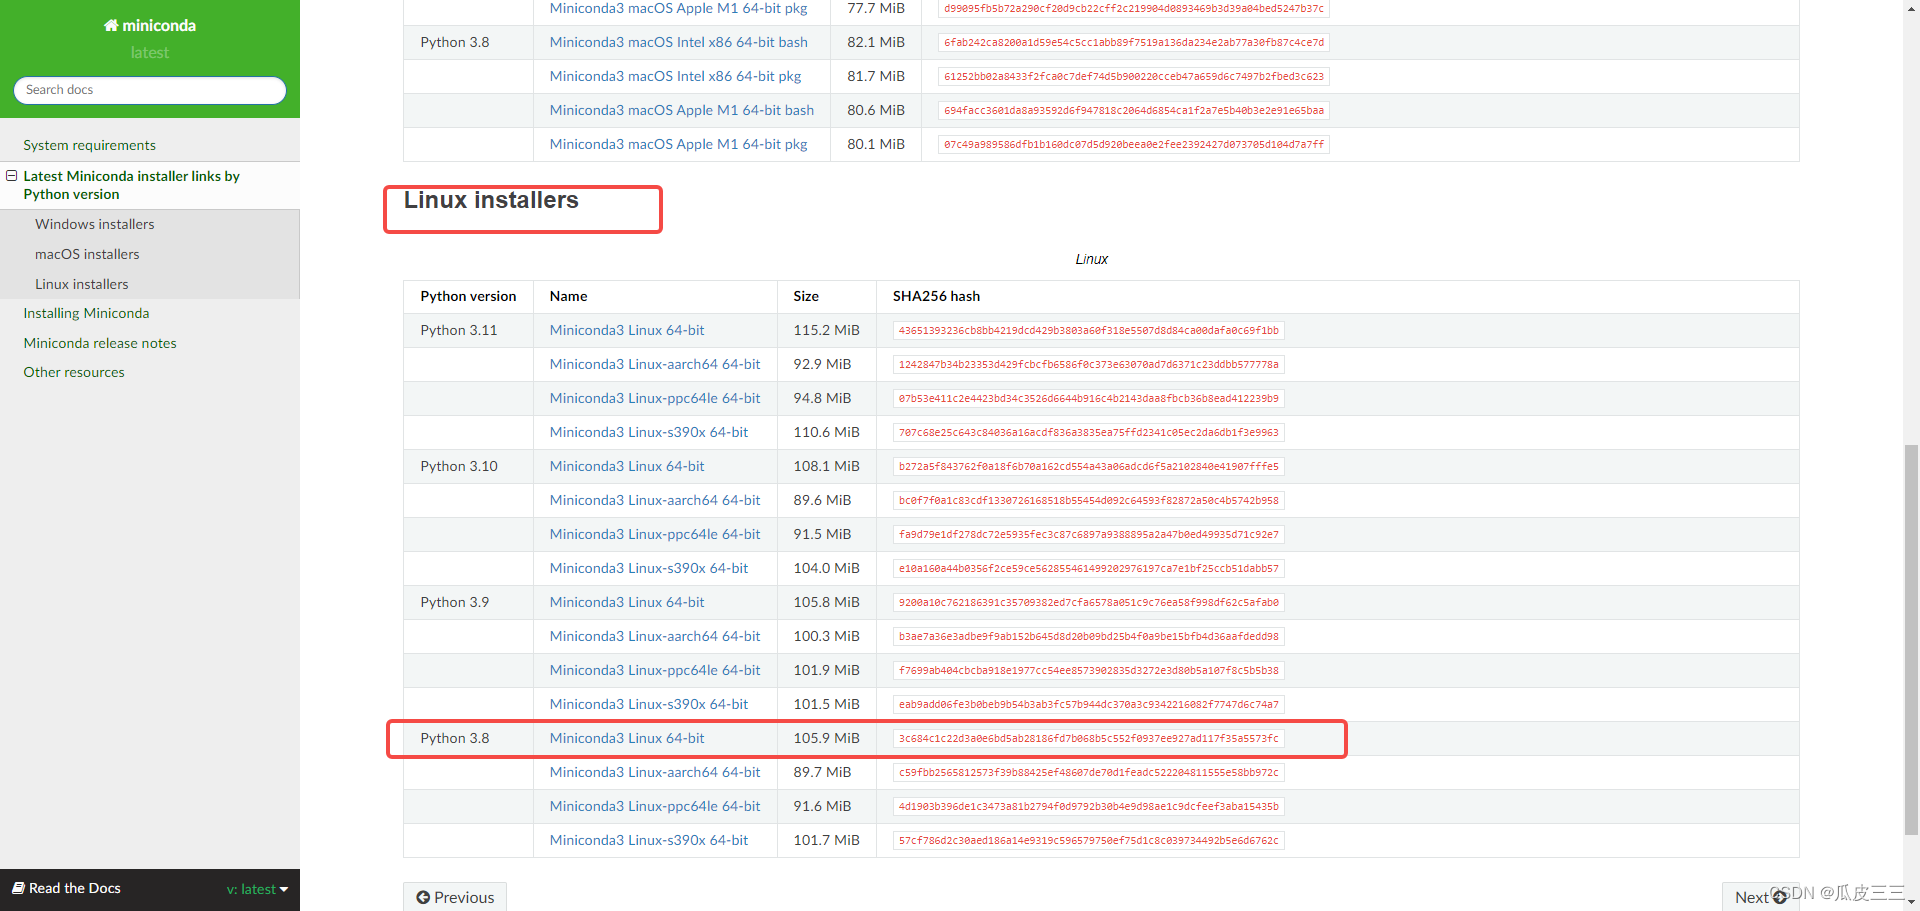Open macOS installers sidebar entry
The height and width of the screenshot is (911, 1920).
(87, 254)
